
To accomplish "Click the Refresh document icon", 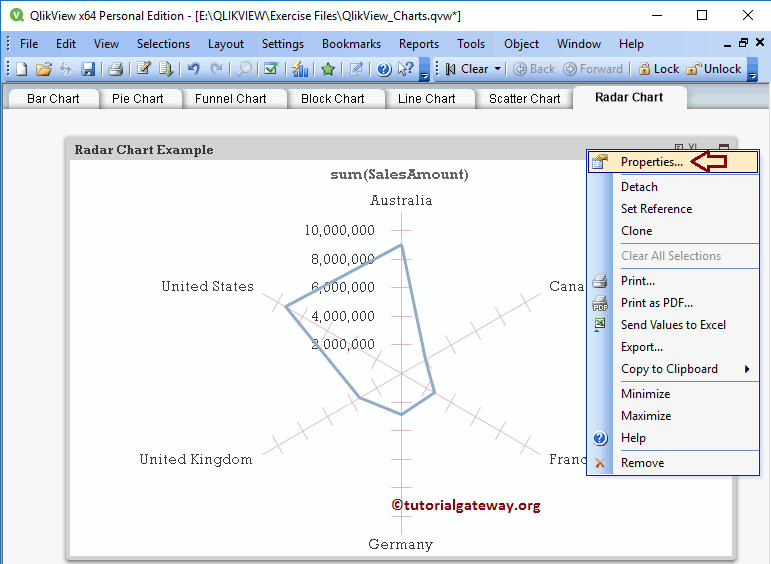I will tap(66, 69).
